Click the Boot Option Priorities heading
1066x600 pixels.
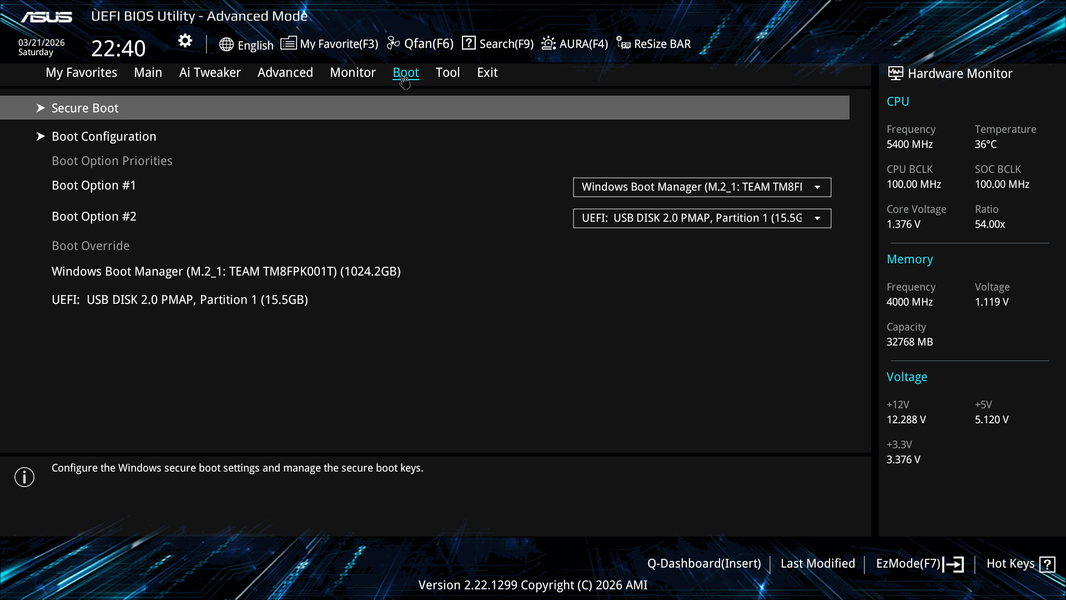coord(112,161)
